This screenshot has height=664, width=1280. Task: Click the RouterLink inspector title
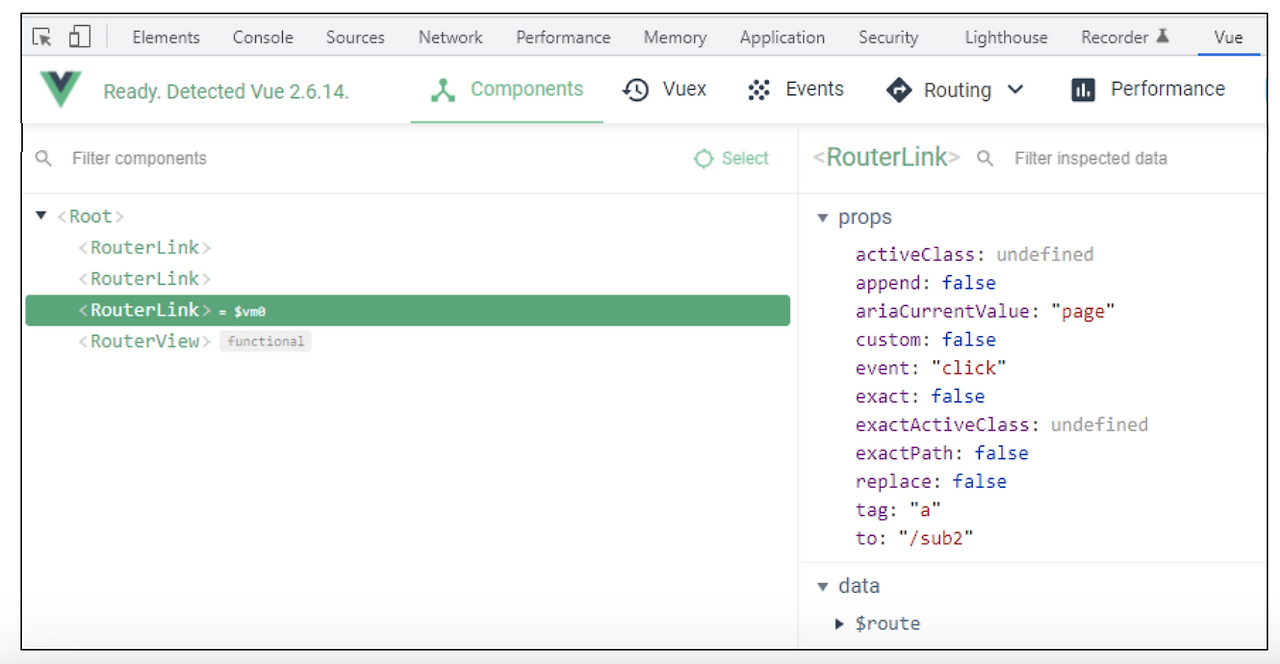pyautogui.click(x=886, y=157)
